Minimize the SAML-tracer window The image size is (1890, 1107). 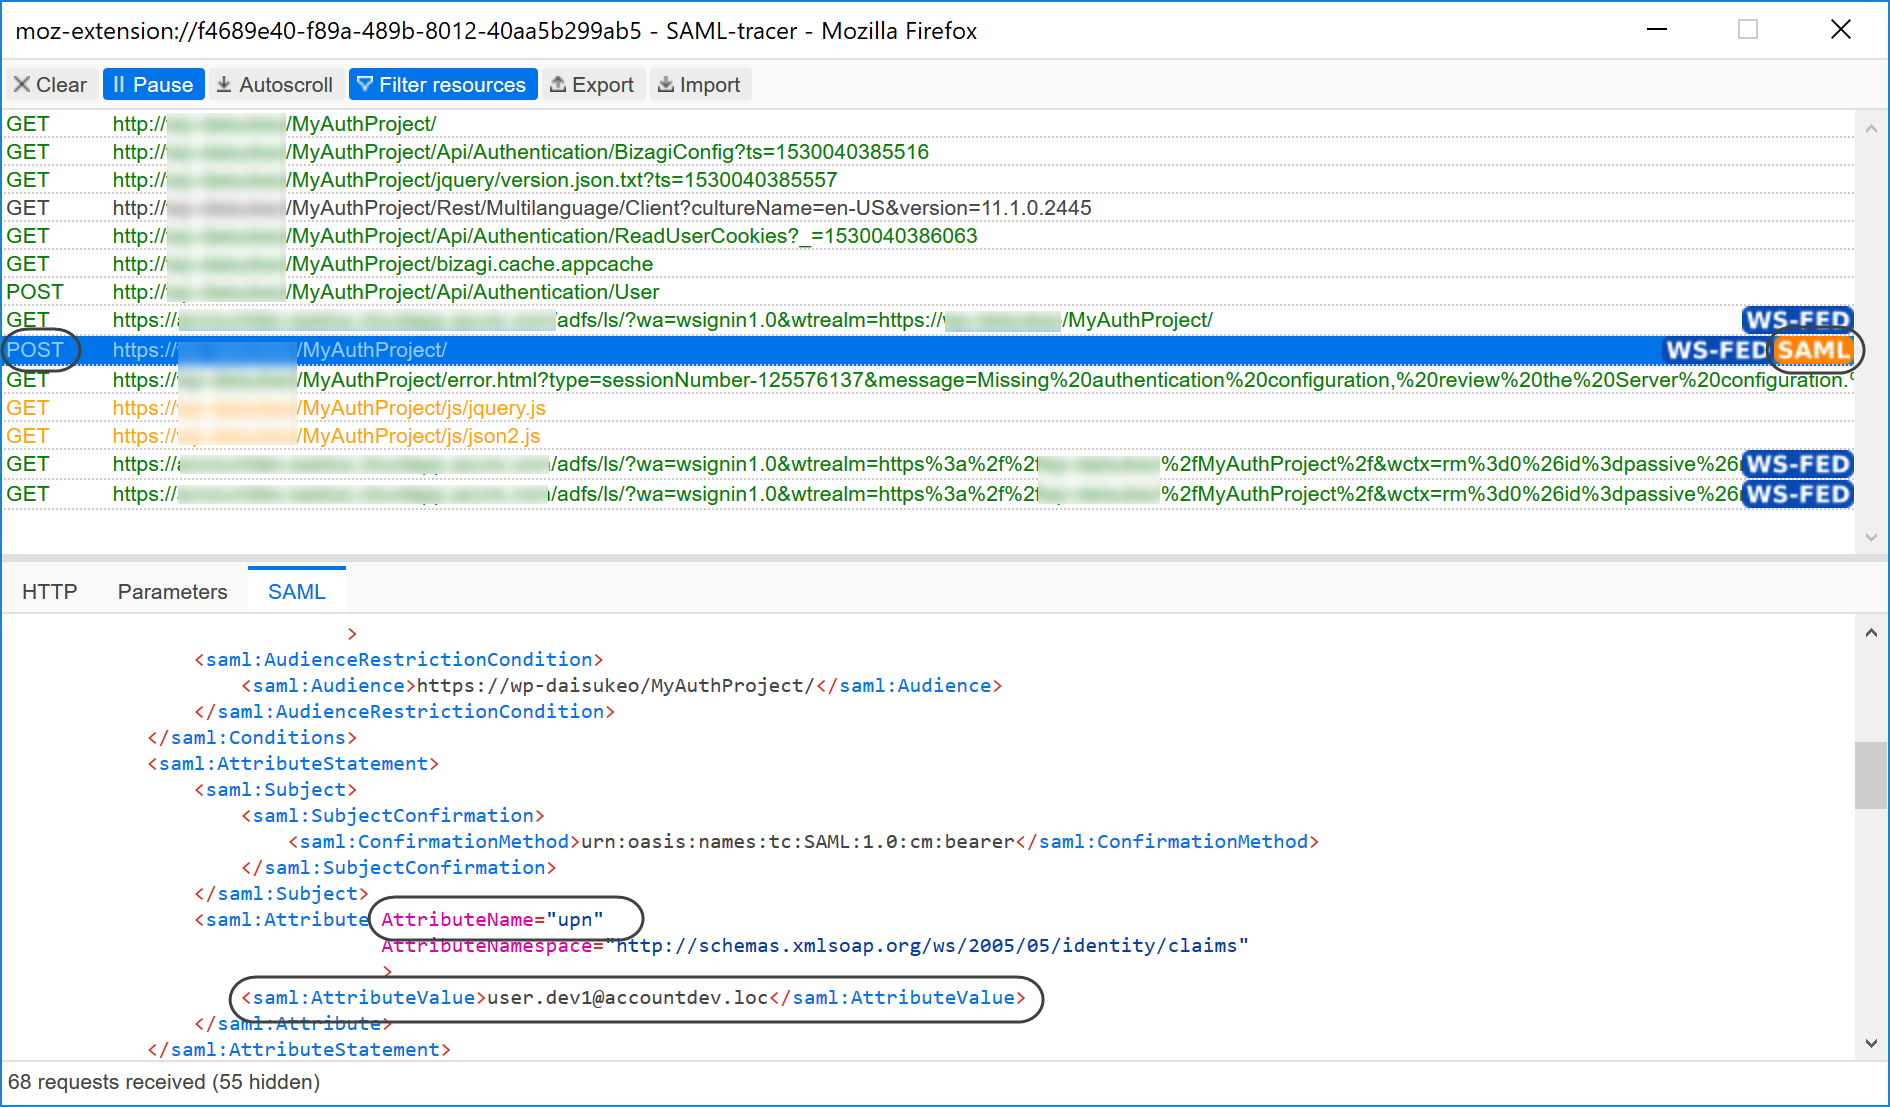tap(1657, 30)
